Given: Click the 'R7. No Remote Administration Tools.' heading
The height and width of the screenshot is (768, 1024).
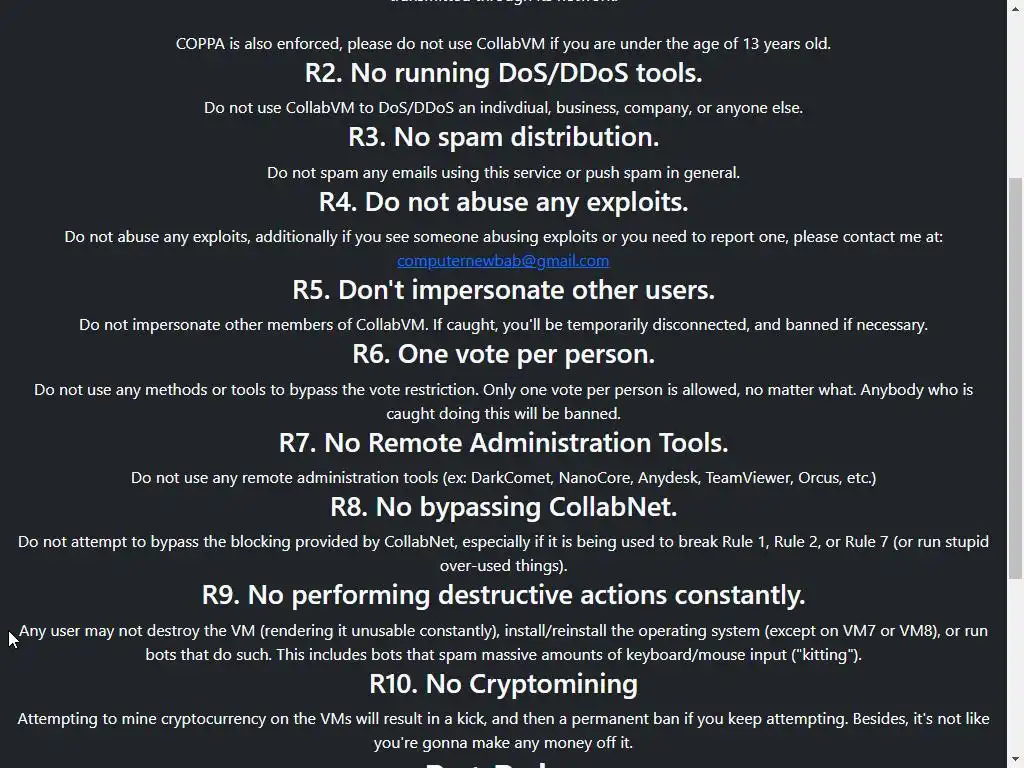Looking at the screenshot, I should (x=503, y=443).
